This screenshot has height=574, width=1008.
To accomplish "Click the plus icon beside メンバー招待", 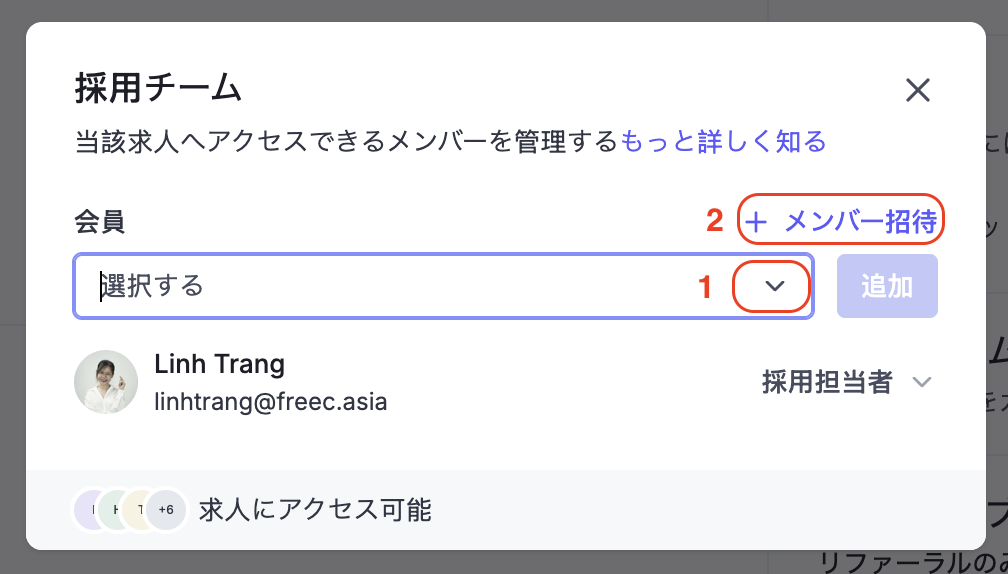I will pos(756,222).
